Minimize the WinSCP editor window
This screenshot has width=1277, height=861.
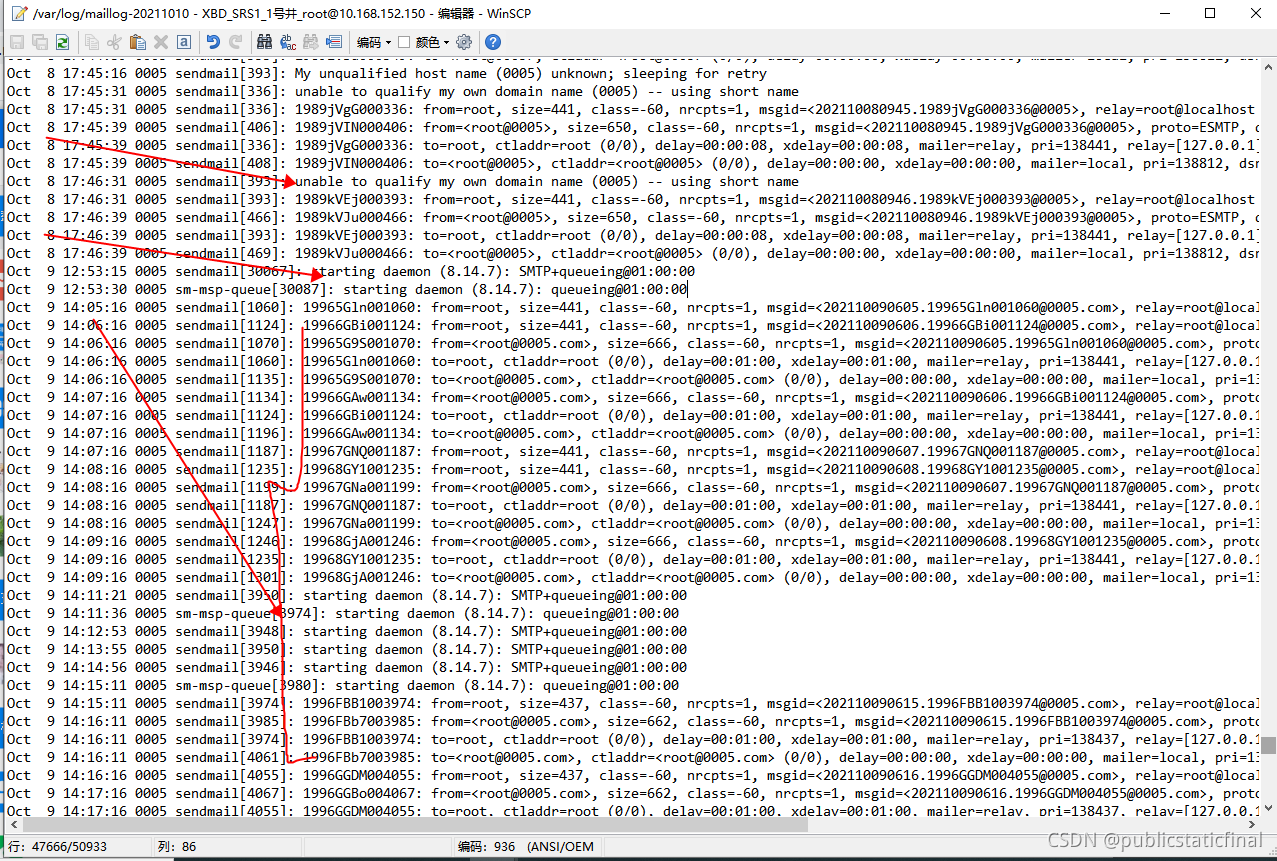point(1164,14)
